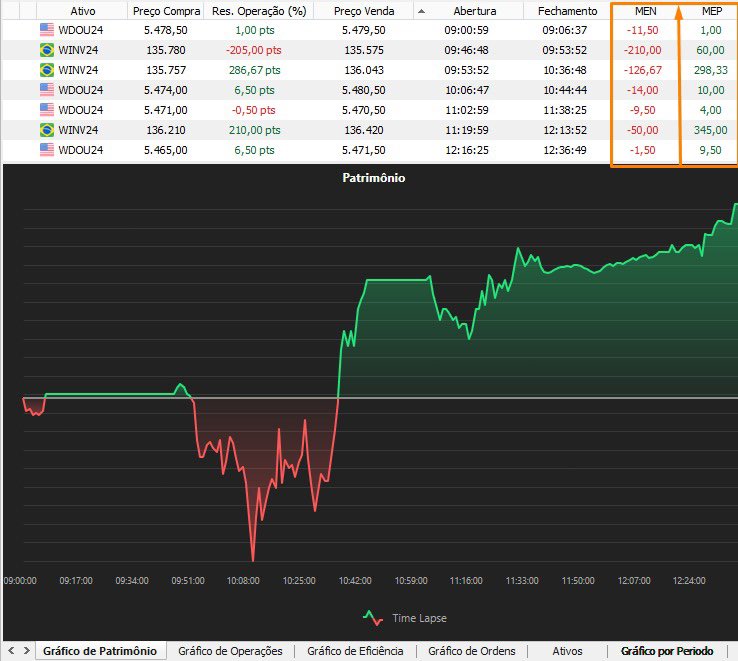This screenshot has height=661, width=738.
Task: Click the 12:07:00 time axis label
Action: tap(634, 580)
